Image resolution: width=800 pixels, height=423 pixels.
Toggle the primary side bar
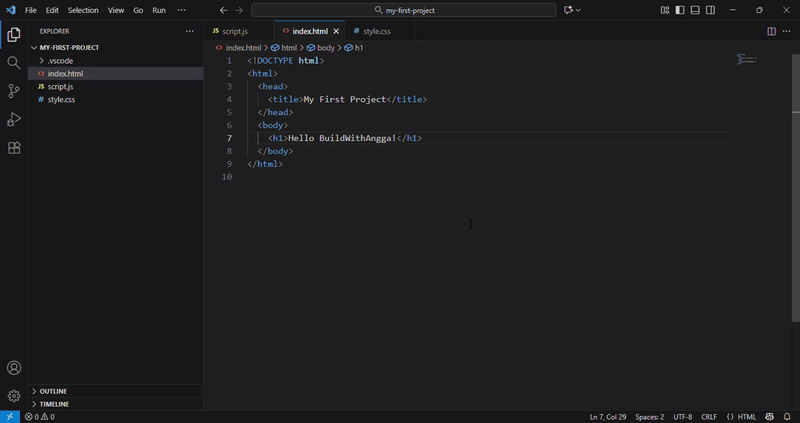click(x=680, y=10)
